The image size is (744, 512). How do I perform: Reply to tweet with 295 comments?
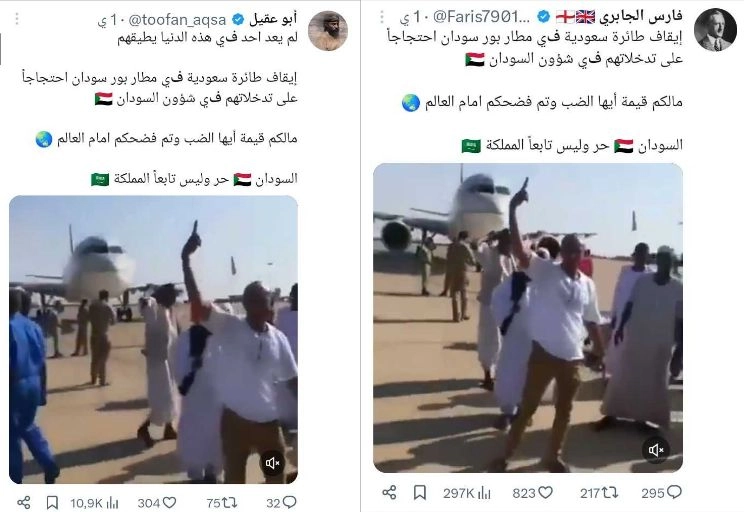point(661,493)
